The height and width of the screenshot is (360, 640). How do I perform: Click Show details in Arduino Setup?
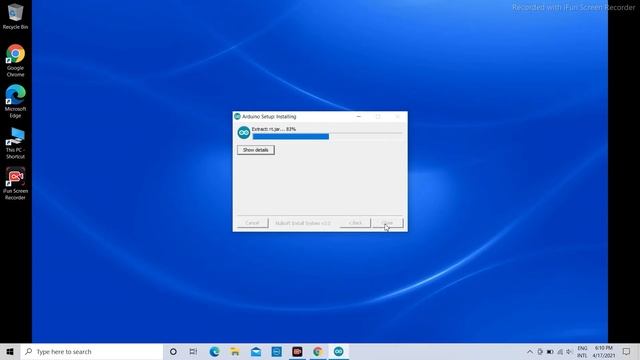(256, 150)
